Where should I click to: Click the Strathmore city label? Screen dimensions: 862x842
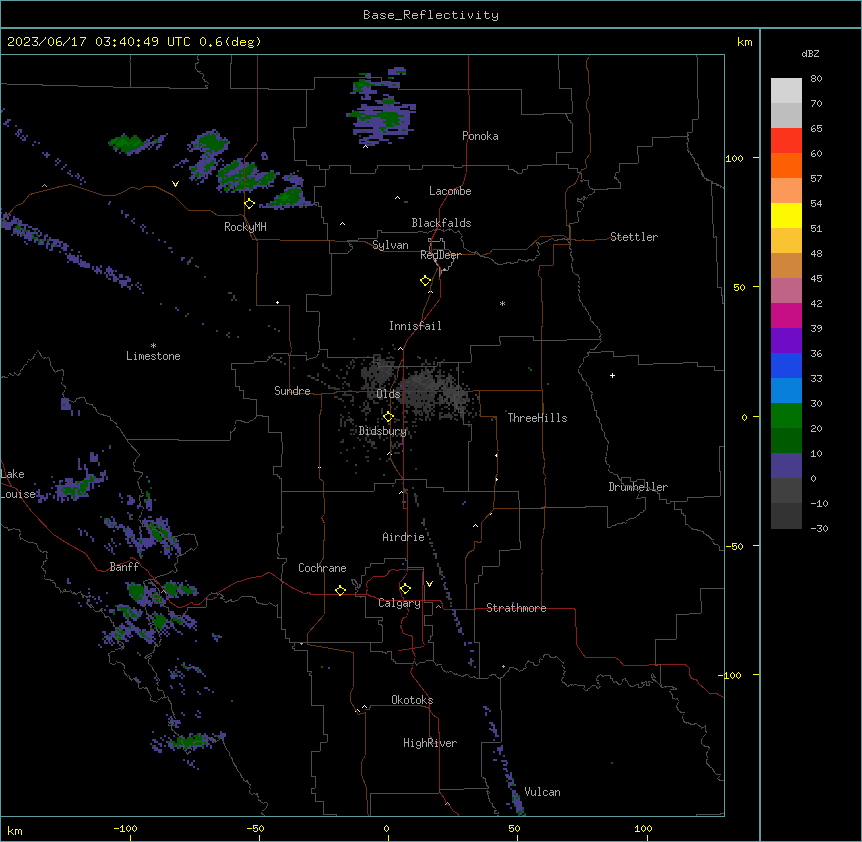click(516, 608)
